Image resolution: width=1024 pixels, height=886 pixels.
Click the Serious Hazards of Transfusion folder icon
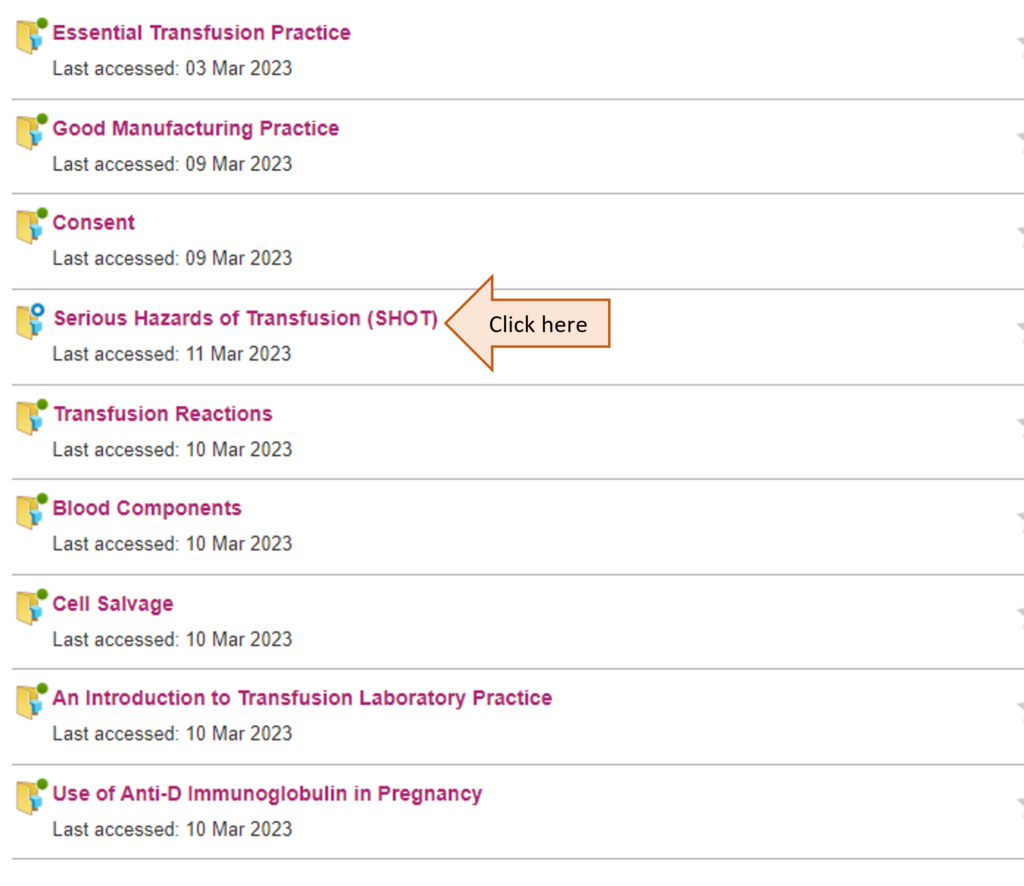pos(30,322)
